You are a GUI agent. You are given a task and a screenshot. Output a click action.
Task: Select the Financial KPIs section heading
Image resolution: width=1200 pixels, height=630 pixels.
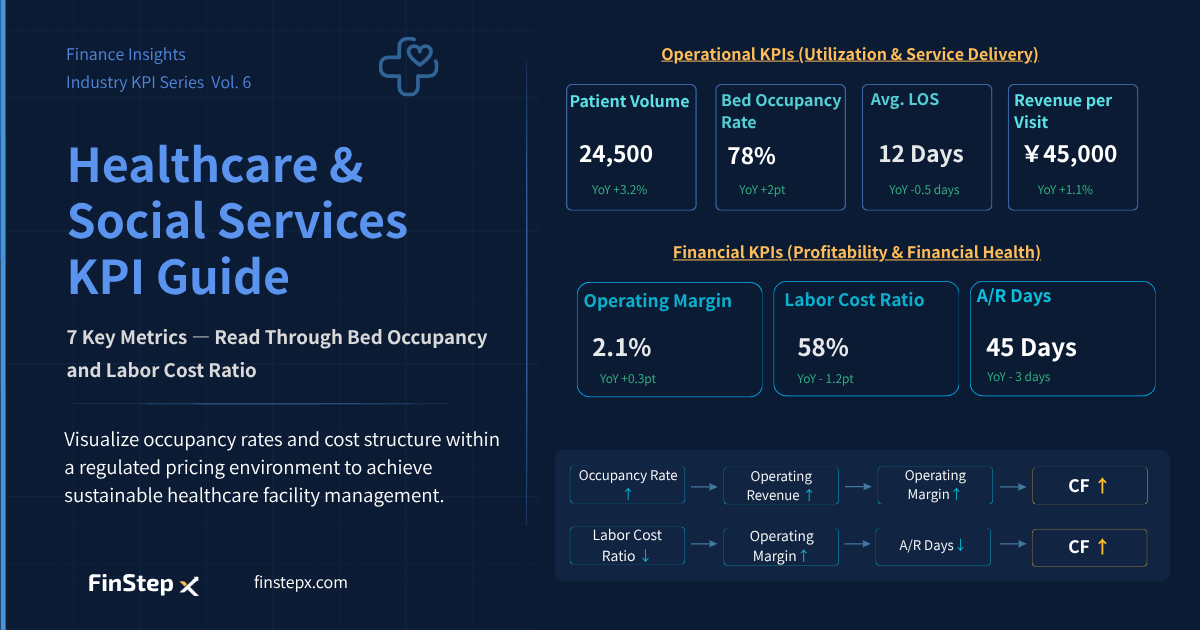click(x=856, y=252)
